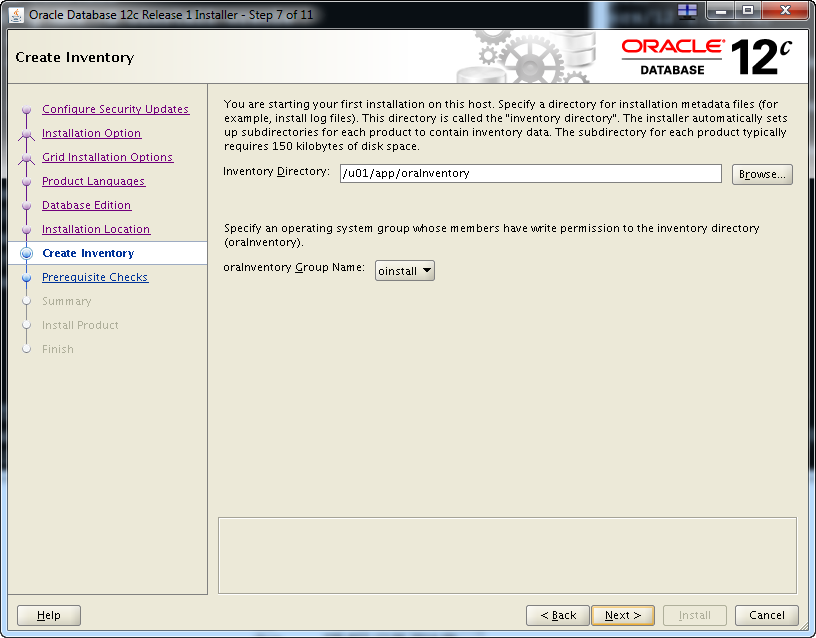816x638 pixels.
Task: Click the Back button
Action: pyautogui.click(x=557, y=615)
